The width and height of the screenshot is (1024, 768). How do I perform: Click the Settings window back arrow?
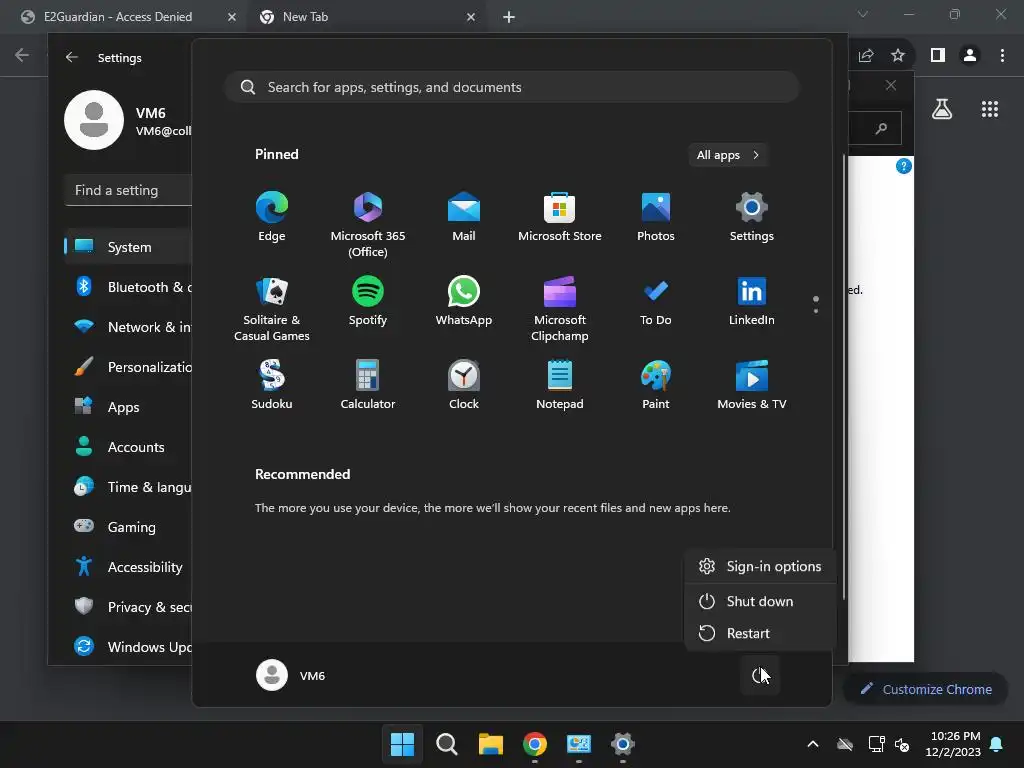[x=72, y=57]
